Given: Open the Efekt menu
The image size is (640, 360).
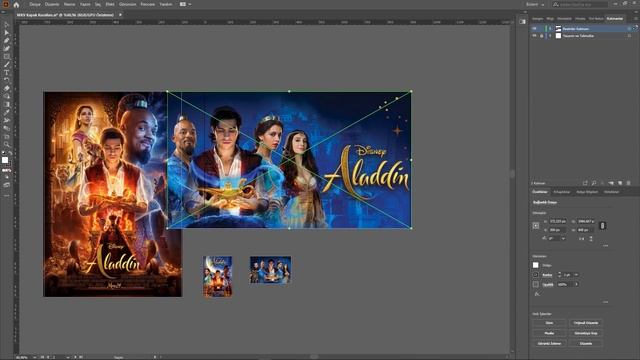Looking at the screenshot, I should (110, 4).
